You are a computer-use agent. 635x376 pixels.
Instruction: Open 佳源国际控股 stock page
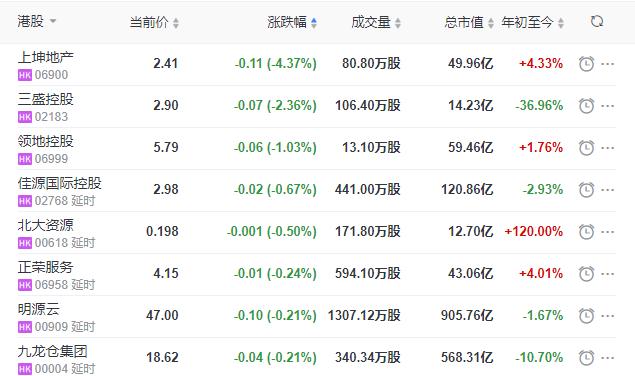coord(60,183)
